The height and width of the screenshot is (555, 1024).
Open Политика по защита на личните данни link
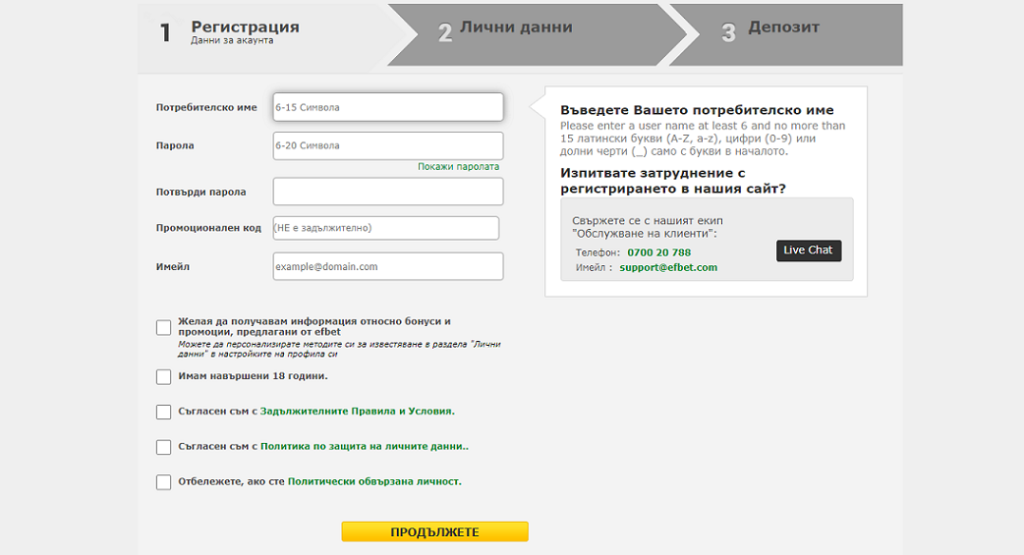[364, 447]
